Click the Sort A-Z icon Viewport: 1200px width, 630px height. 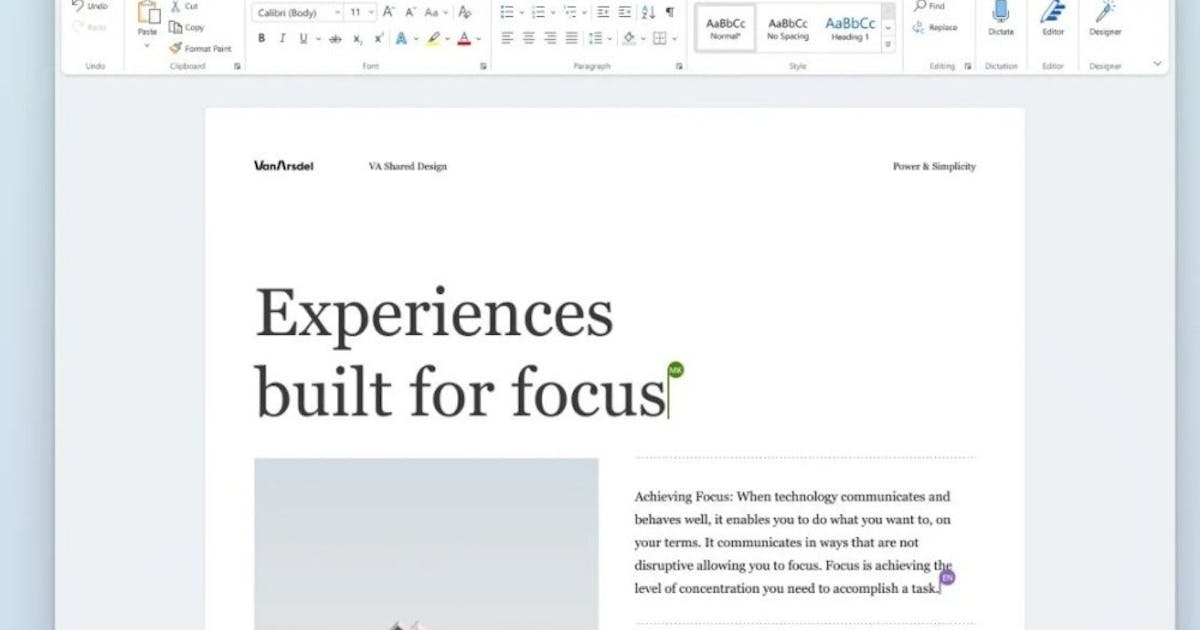click(x=648, y=12)
